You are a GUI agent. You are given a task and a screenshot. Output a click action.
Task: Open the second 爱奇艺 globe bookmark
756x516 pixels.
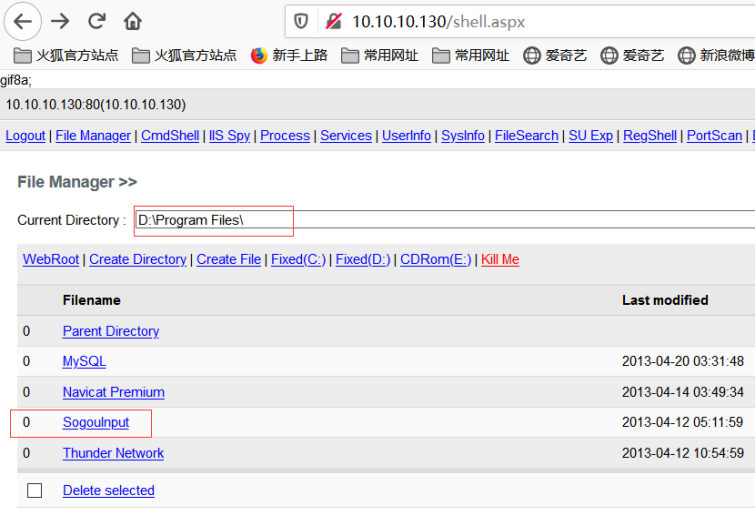pos(632,55)
